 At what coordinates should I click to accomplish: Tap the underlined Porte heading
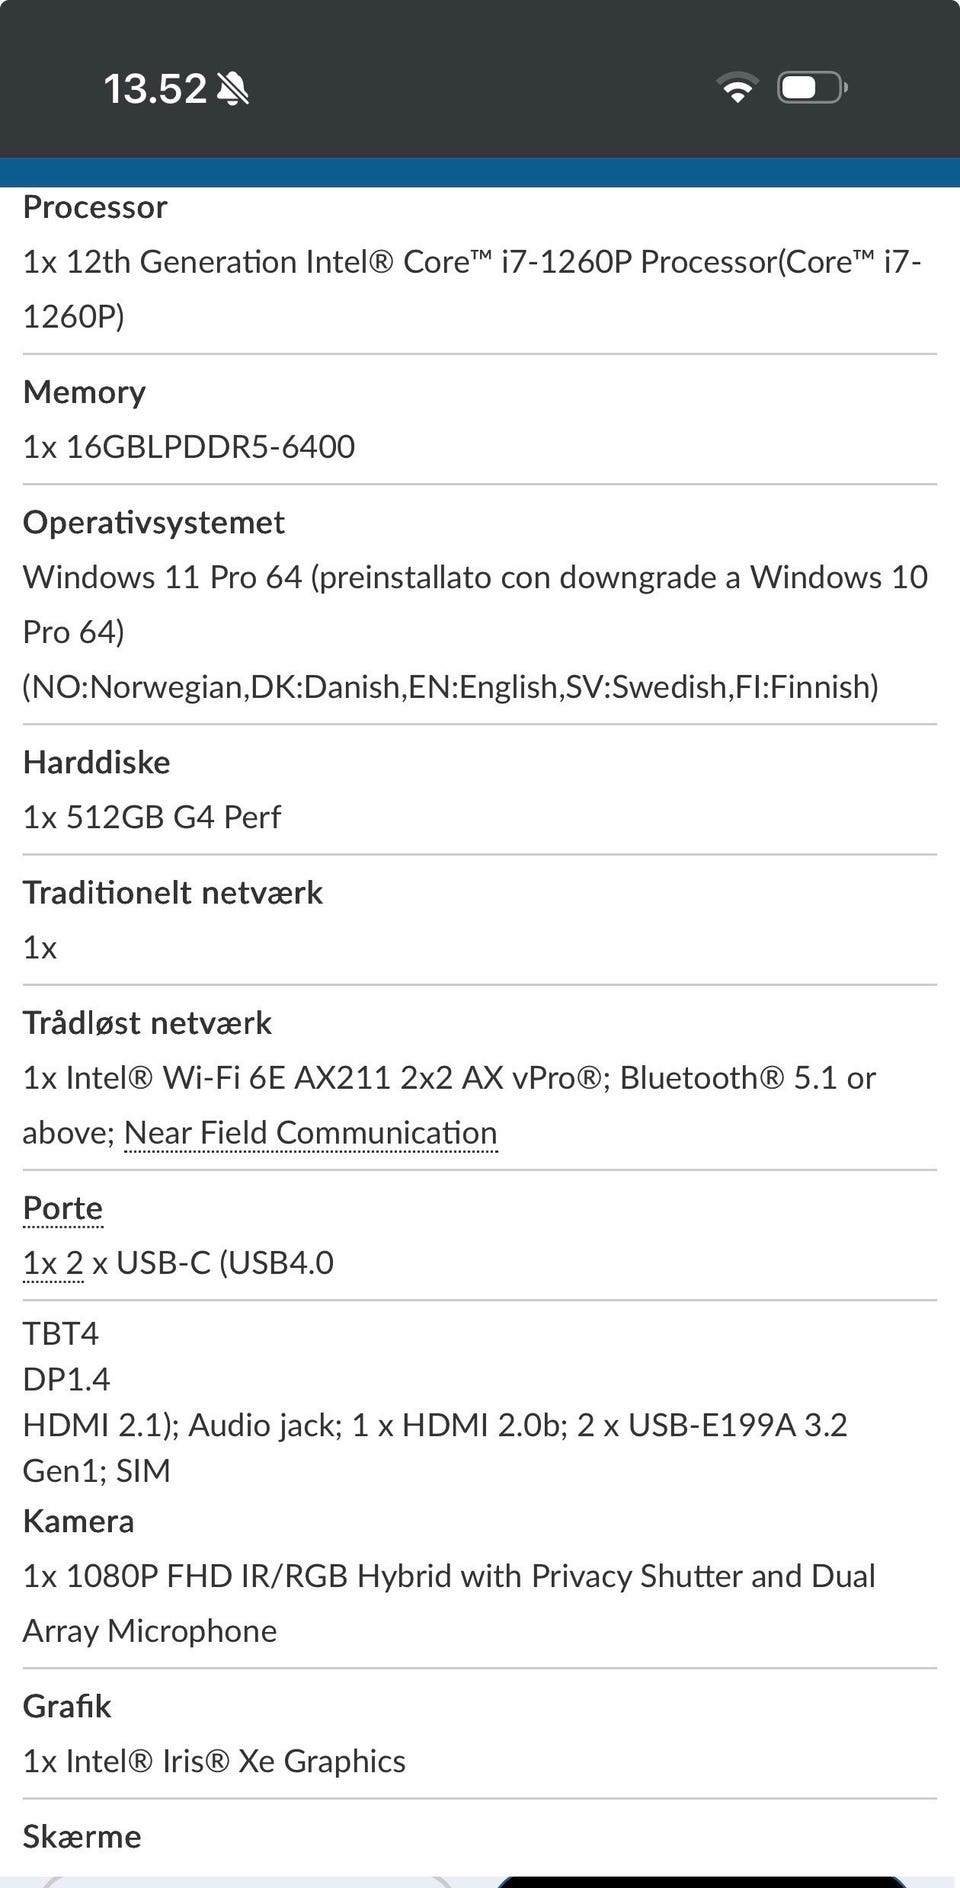63,1208
